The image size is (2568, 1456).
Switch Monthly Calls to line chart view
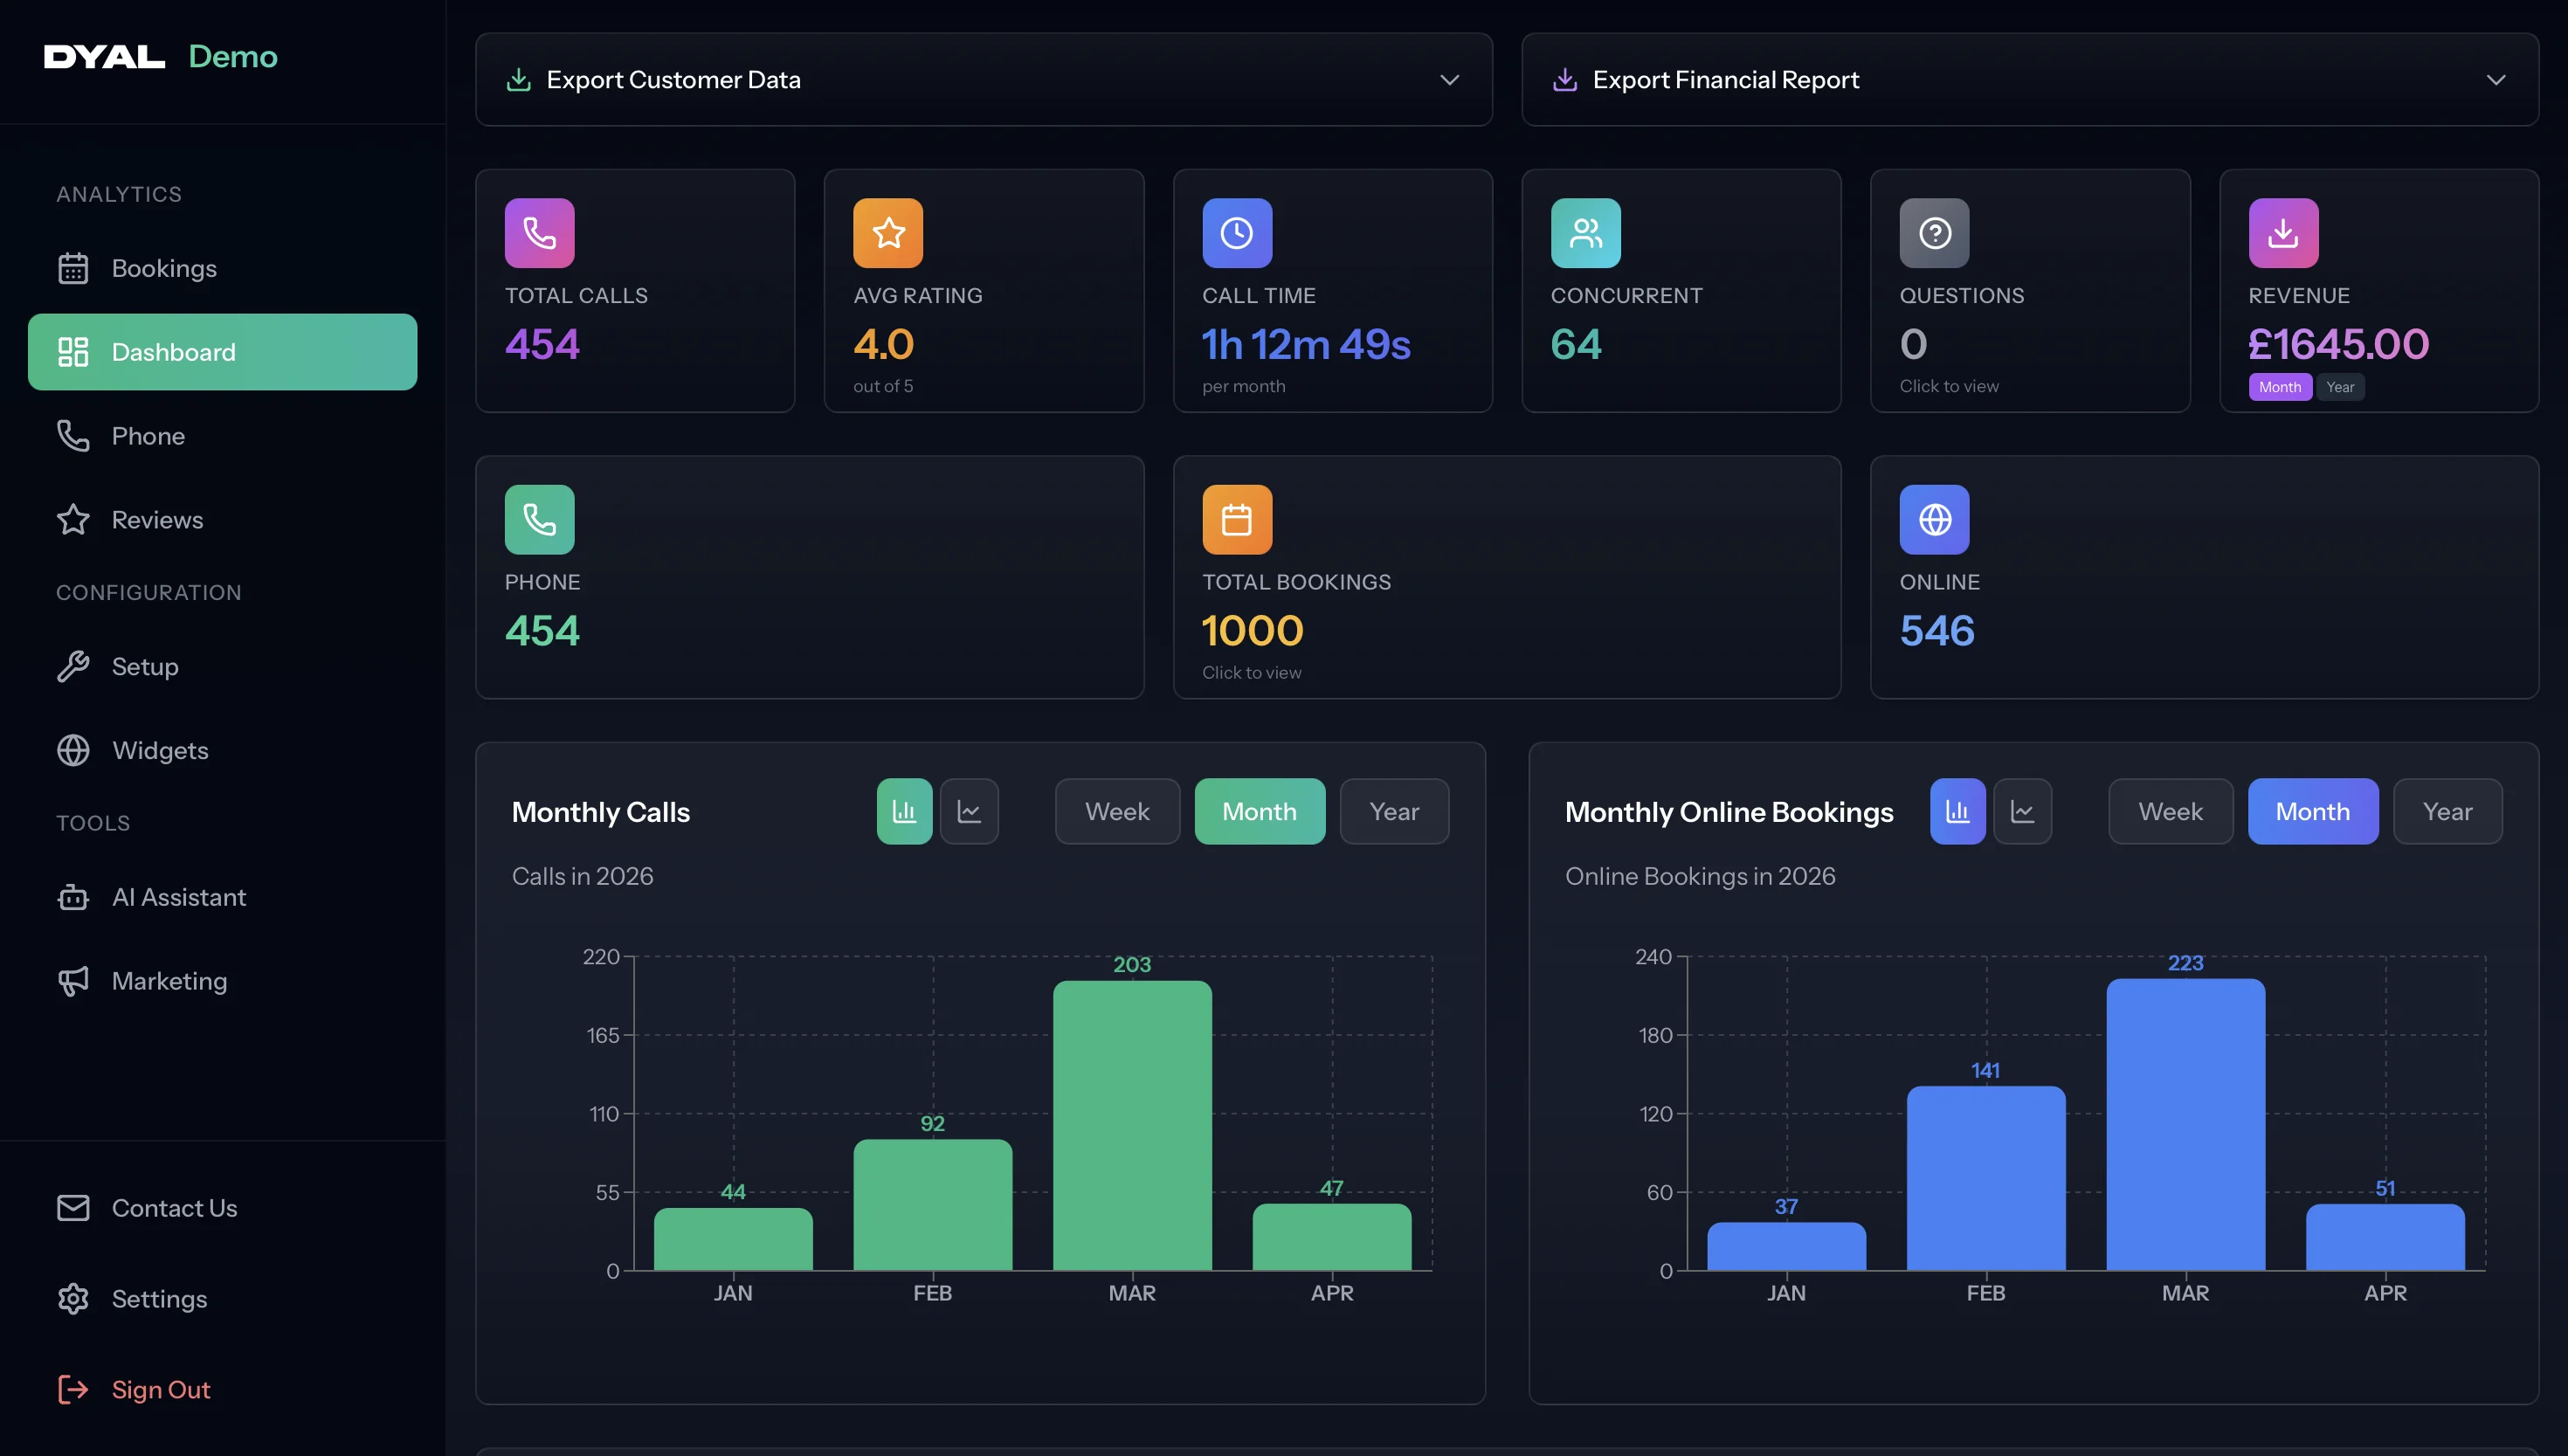coord(969,812)
